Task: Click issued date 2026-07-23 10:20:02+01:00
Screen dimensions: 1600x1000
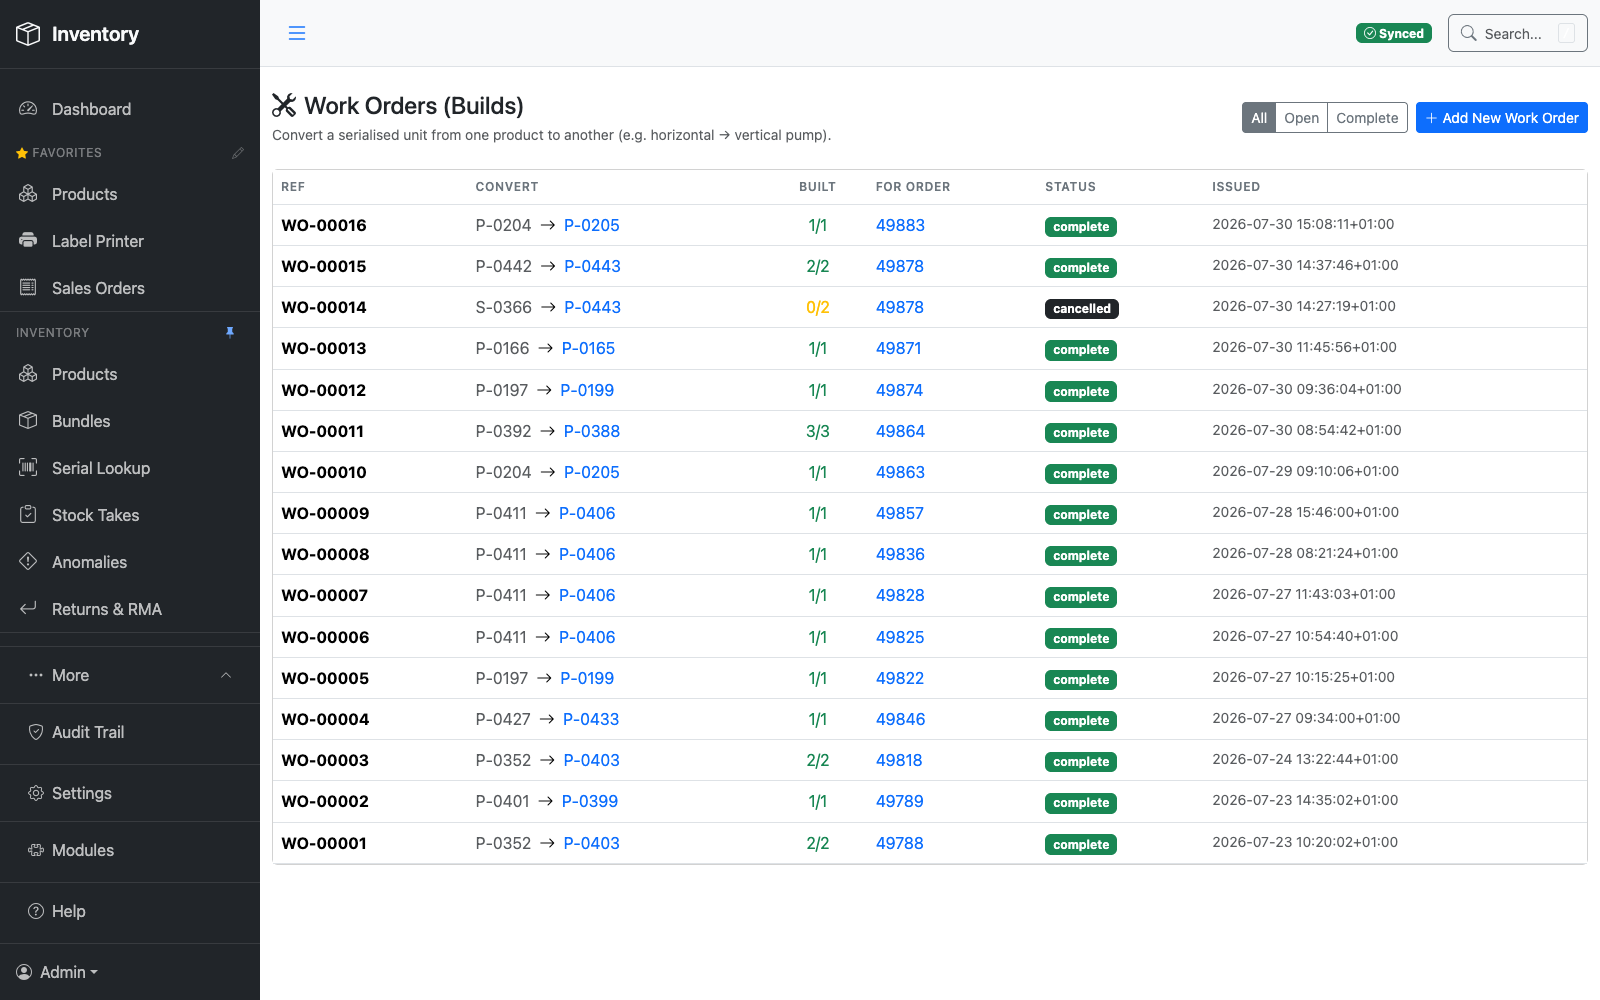Action: pos(1305,842)
